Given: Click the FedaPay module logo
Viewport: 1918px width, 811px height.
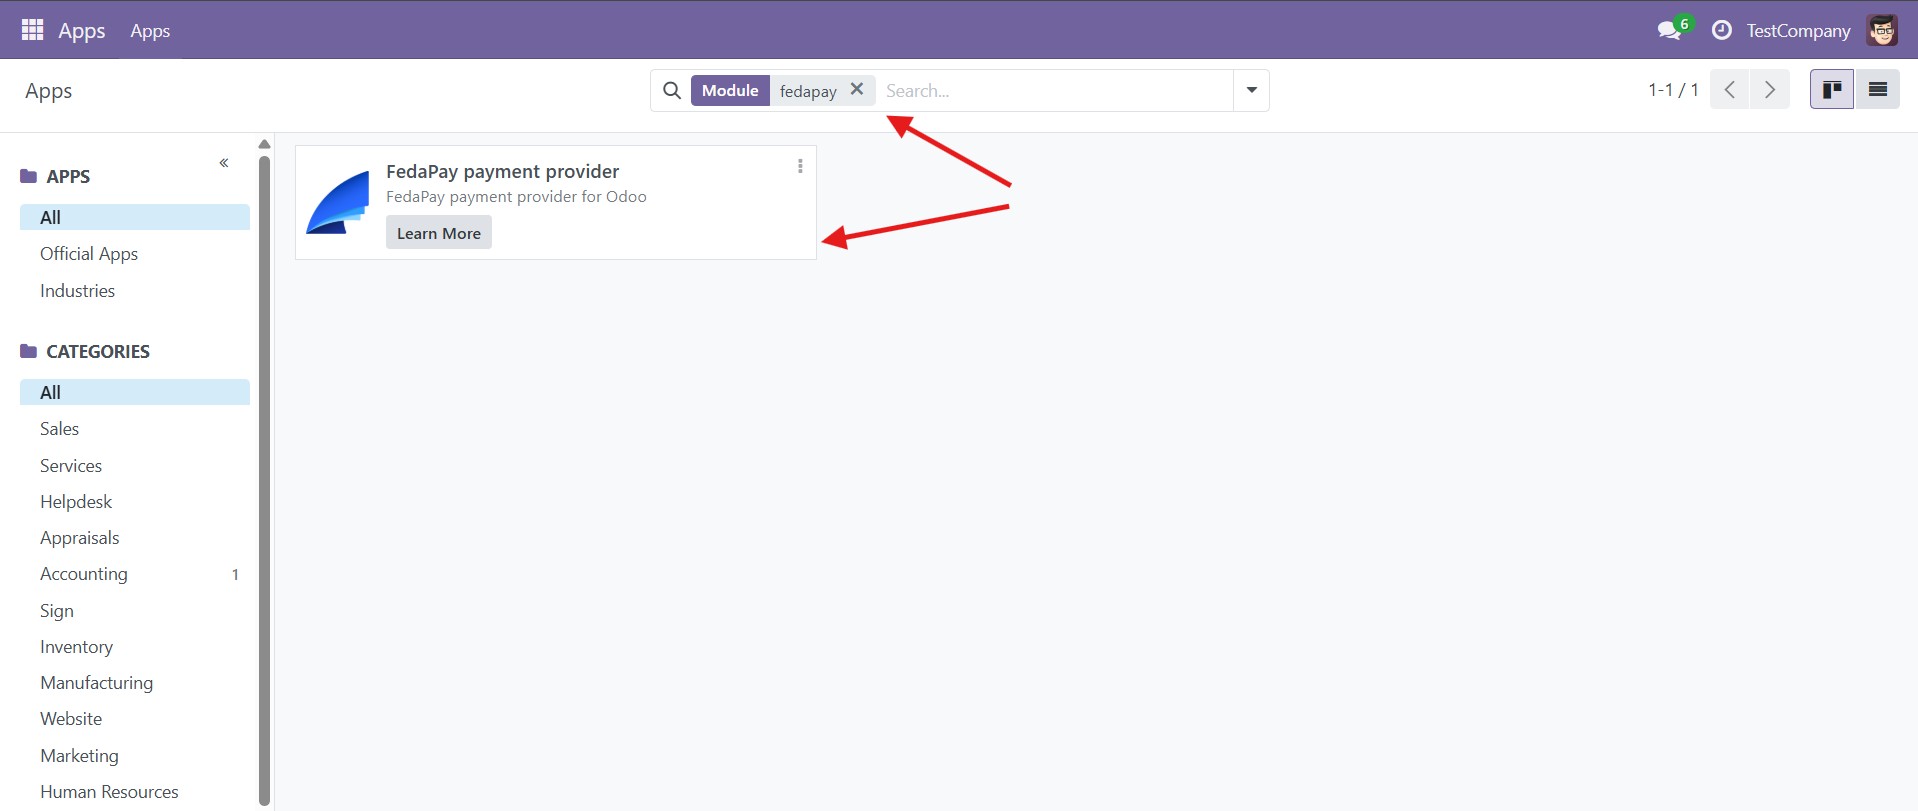Looking at the screenshot, I should tap(338, 202).
